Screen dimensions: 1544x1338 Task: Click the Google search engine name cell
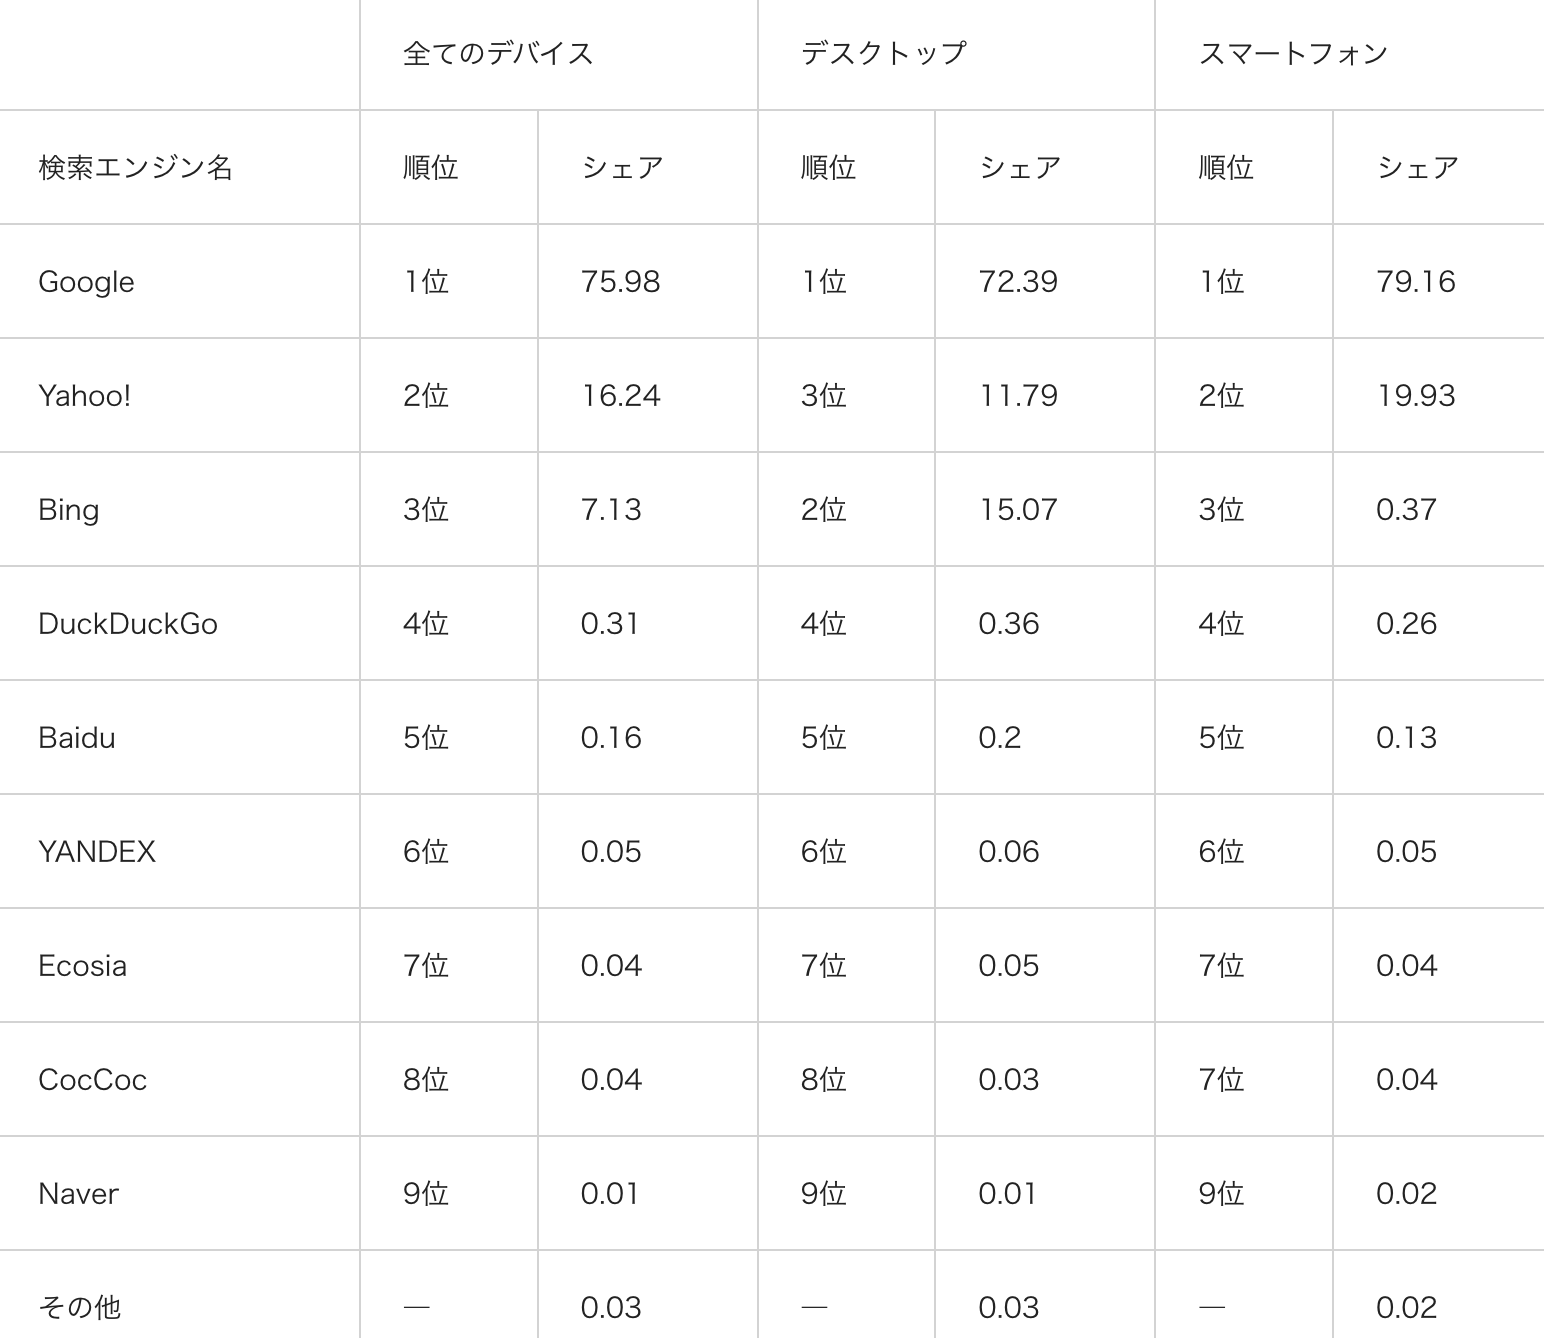click(x=86, y=282)
